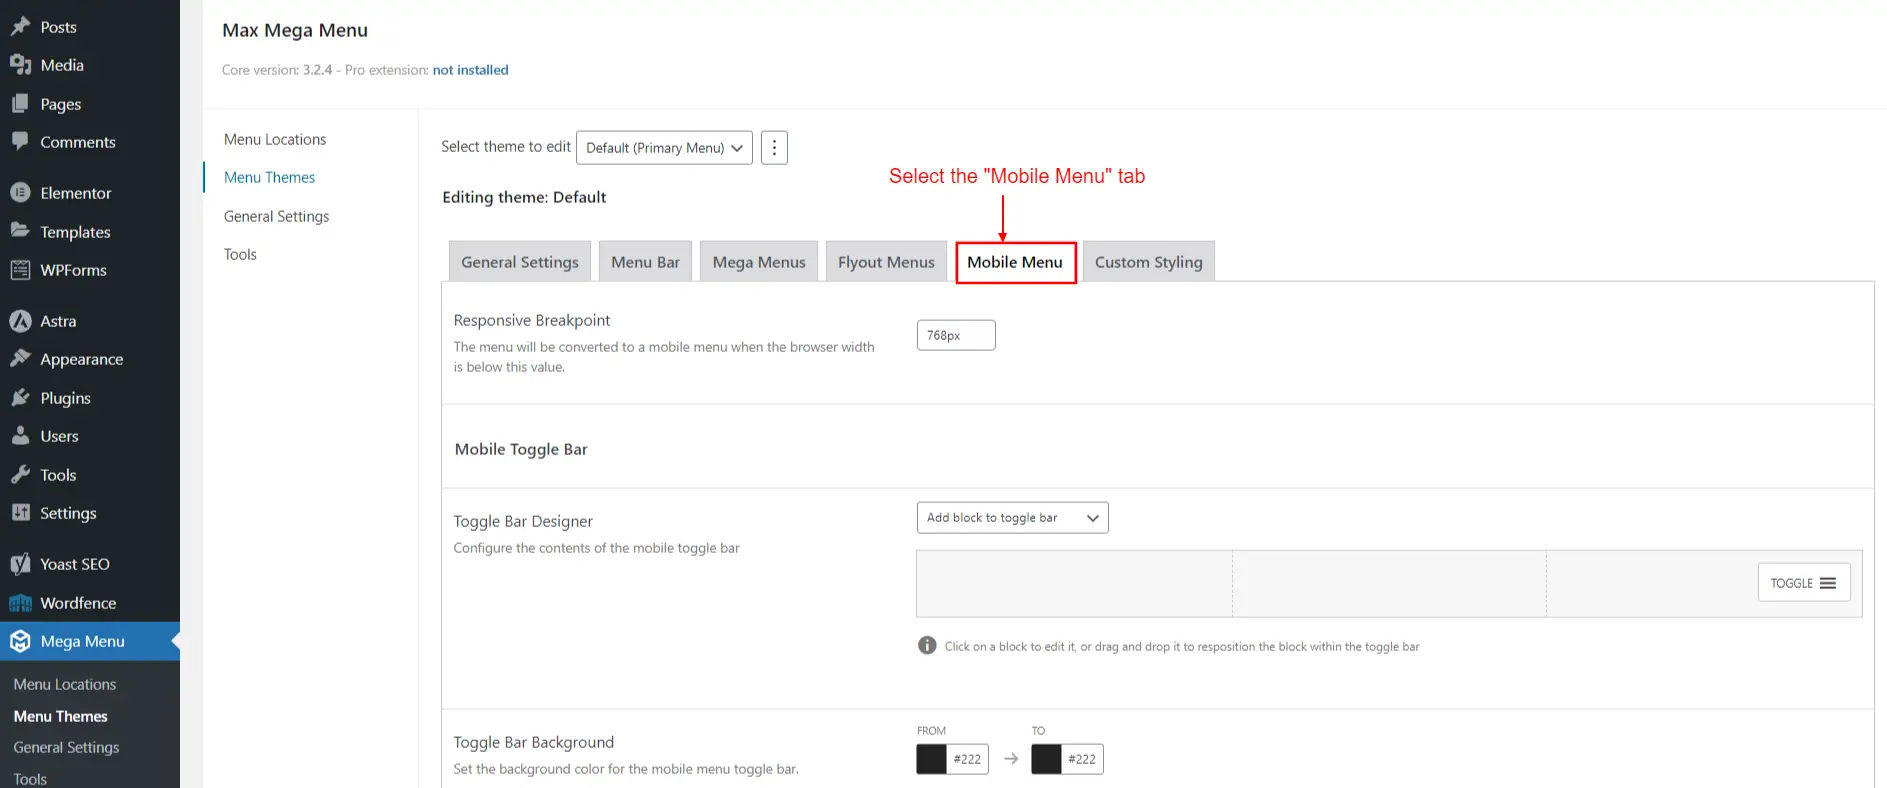Open the Yoast SEO menu label
The image size is (1887, 788).
75,564
